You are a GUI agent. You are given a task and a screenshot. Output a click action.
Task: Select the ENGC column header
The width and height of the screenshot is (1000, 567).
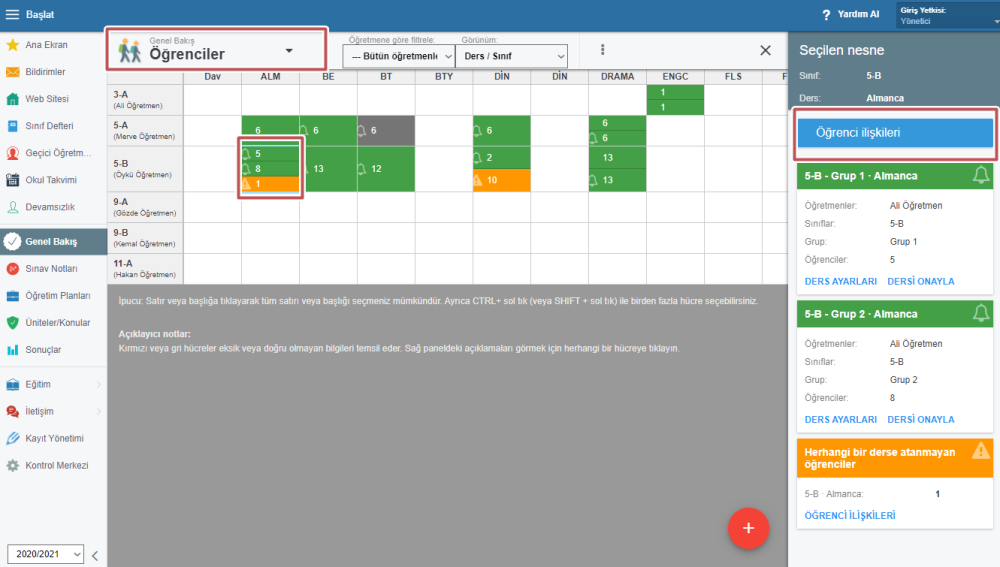tap(675, 77)
